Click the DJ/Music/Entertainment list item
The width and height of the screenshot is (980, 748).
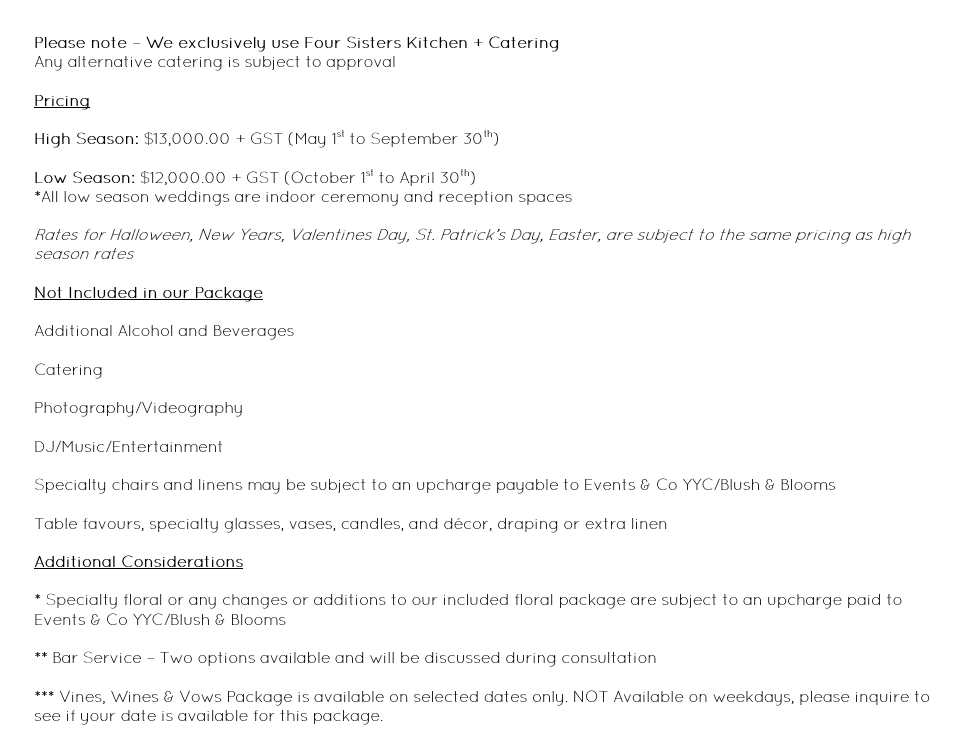(x=128, y=447)
